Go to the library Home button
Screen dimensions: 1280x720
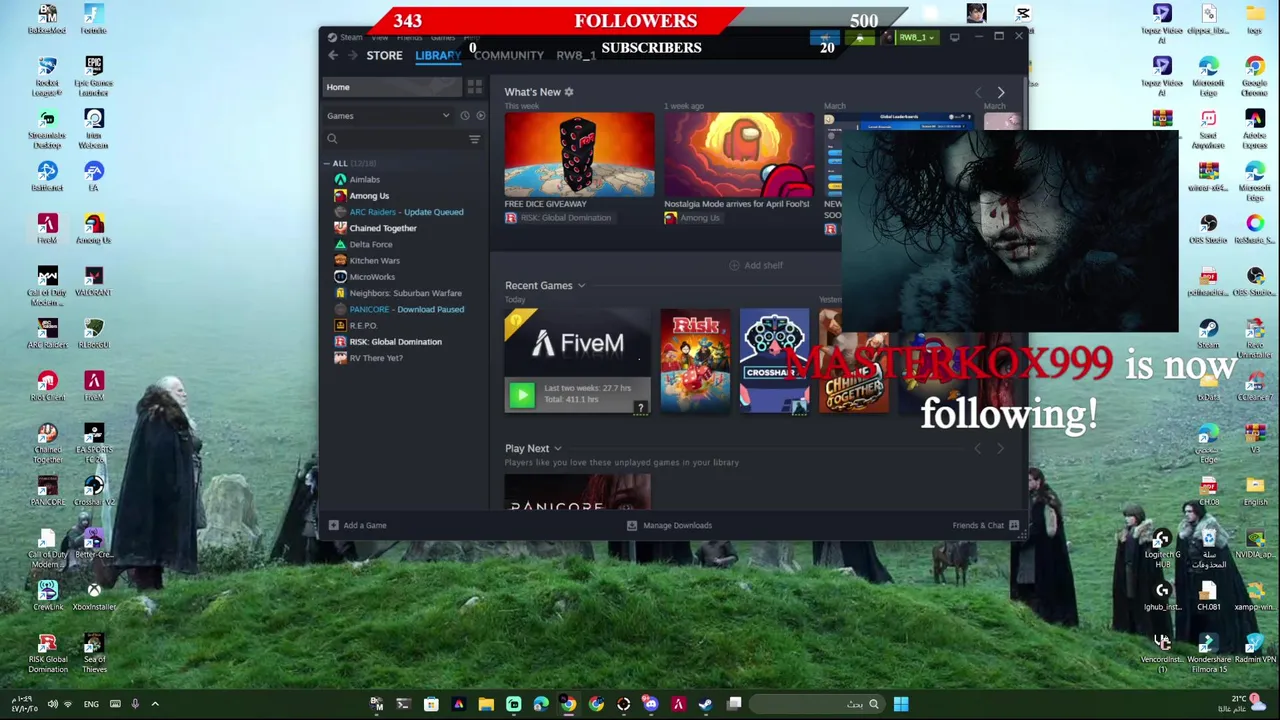391,87
